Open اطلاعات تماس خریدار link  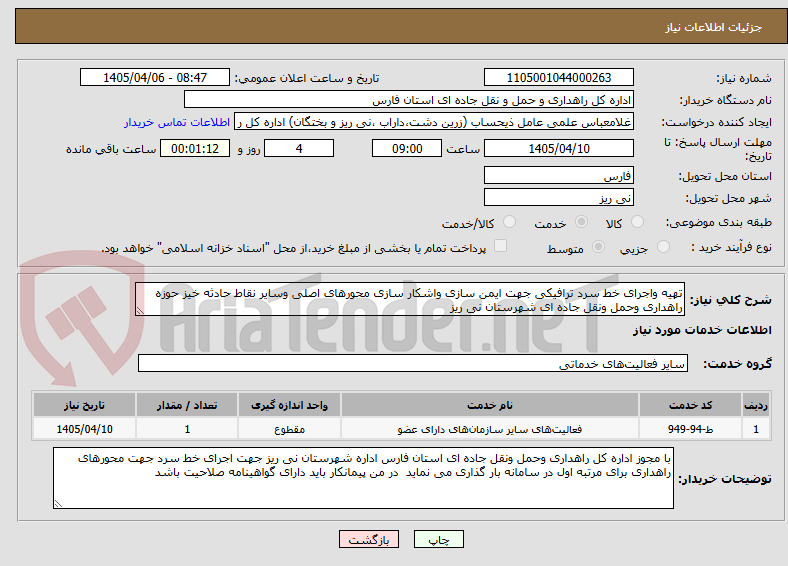click(x=177, y=122)
